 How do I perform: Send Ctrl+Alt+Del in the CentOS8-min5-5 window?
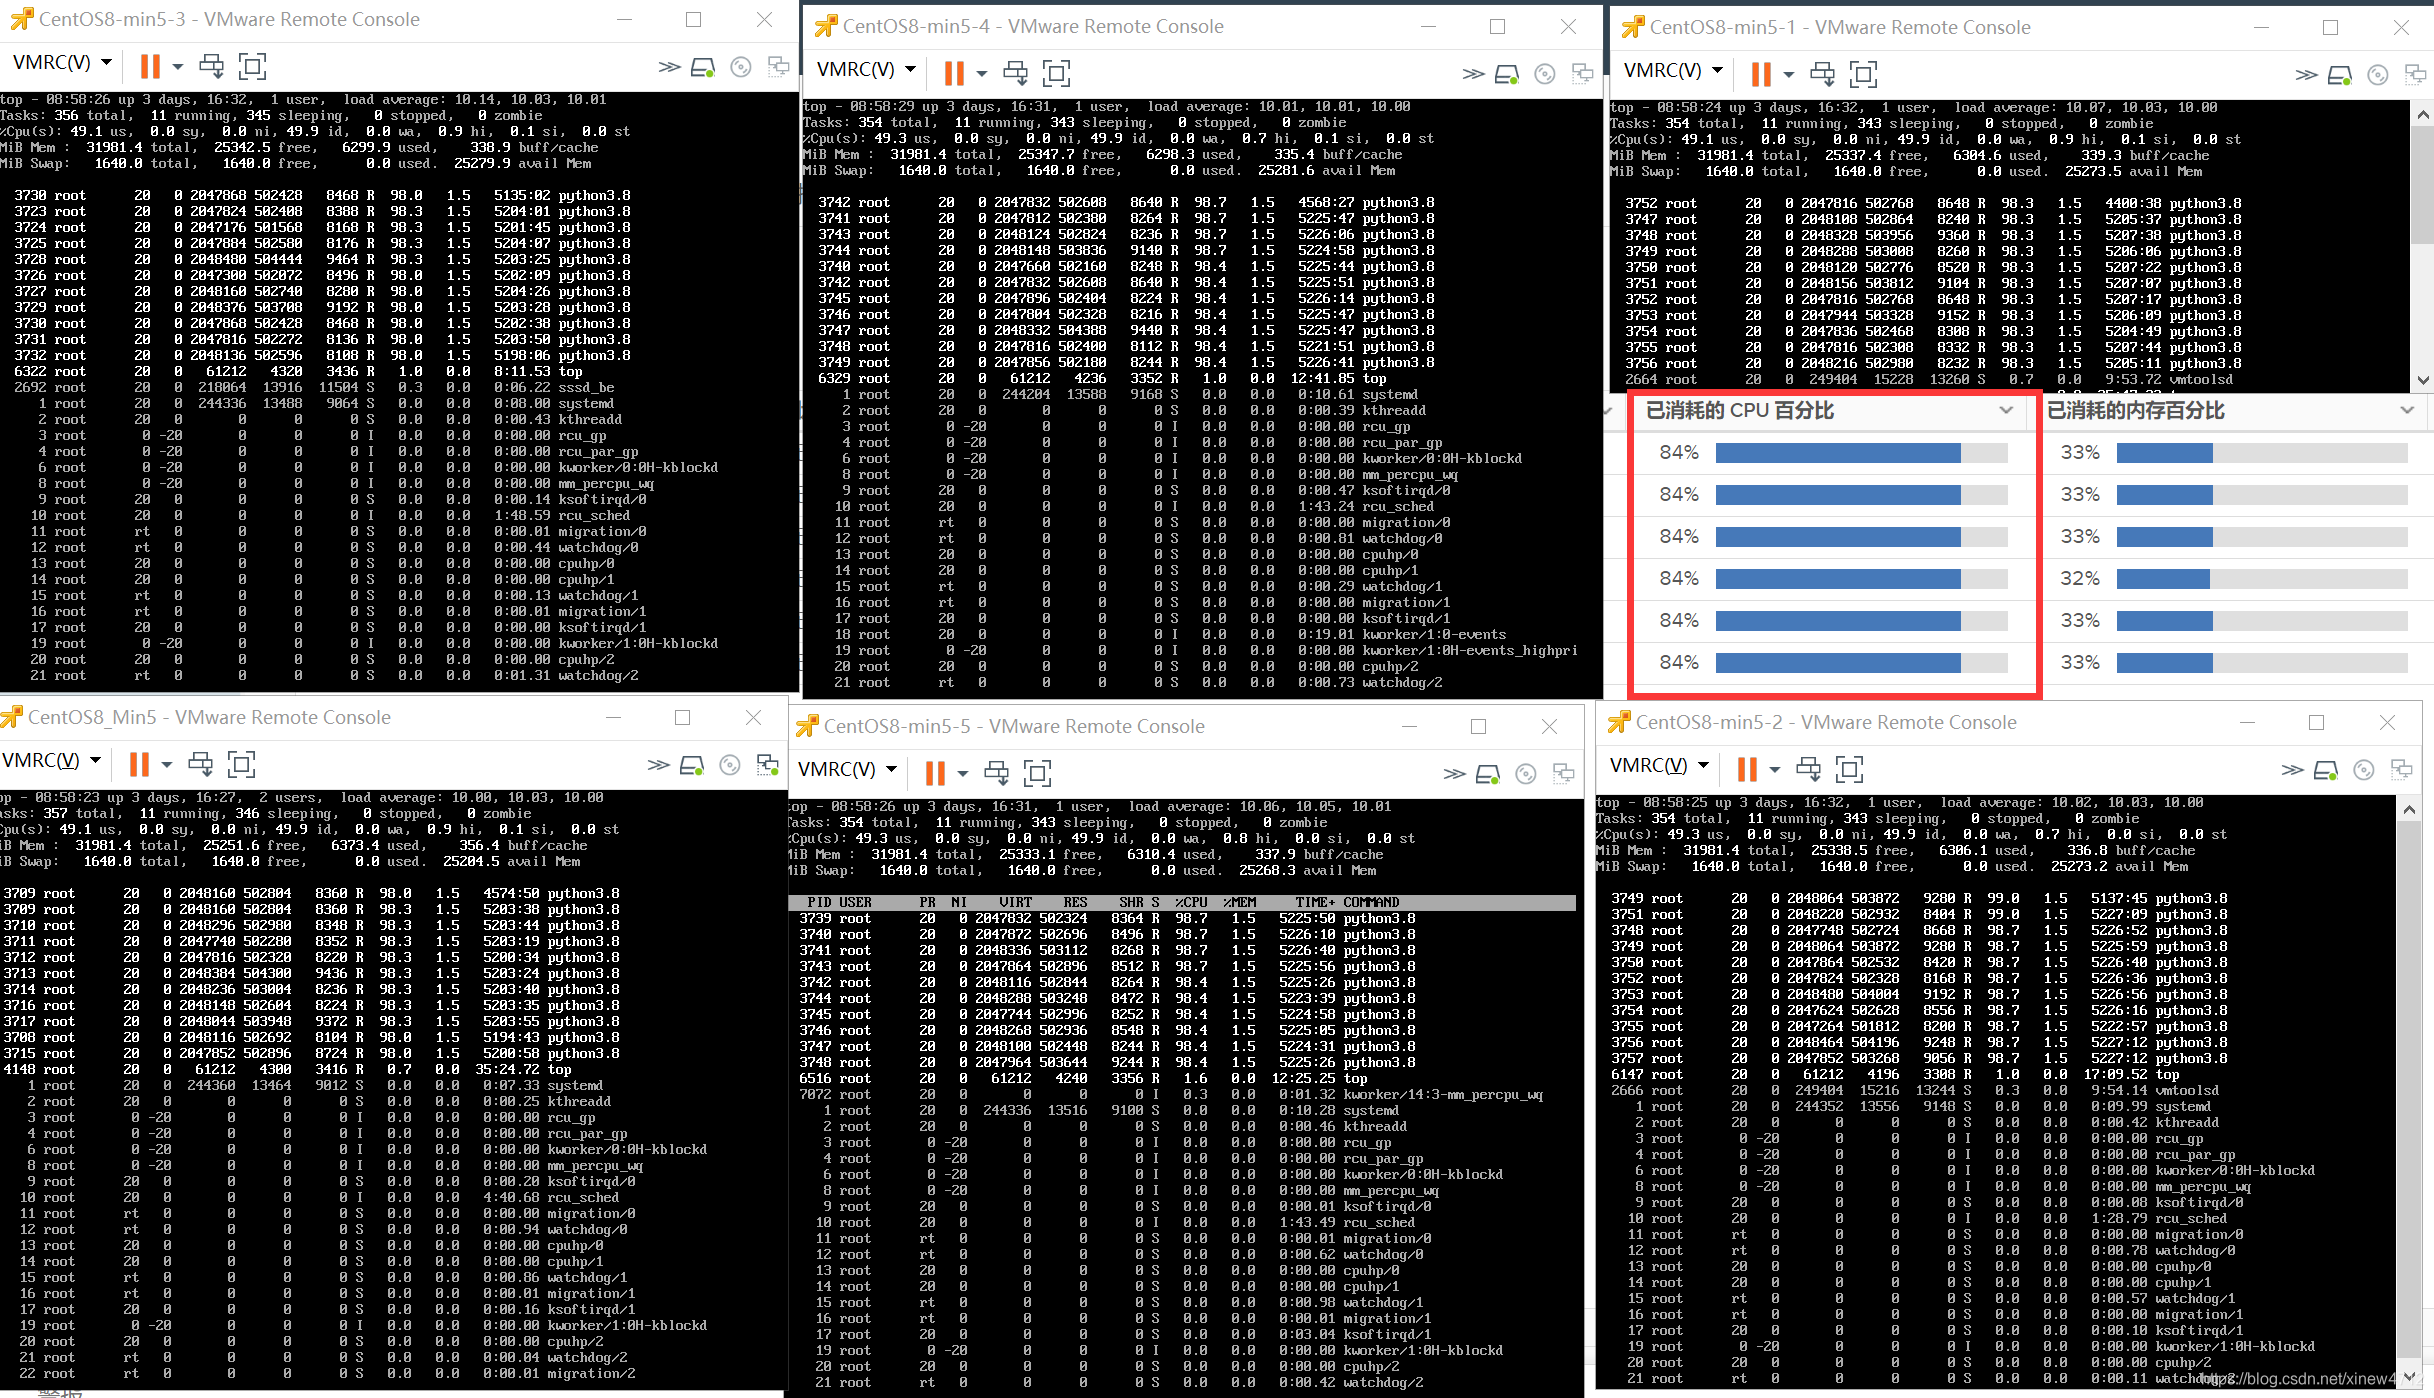click(996, 772)
